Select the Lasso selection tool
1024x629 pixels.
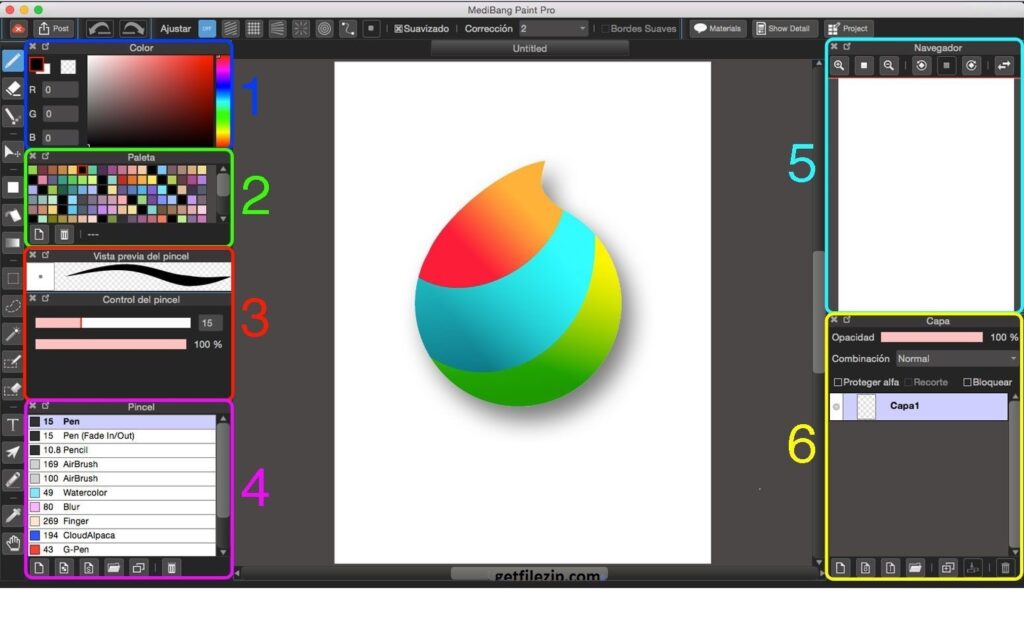click(x=12, y=306)
